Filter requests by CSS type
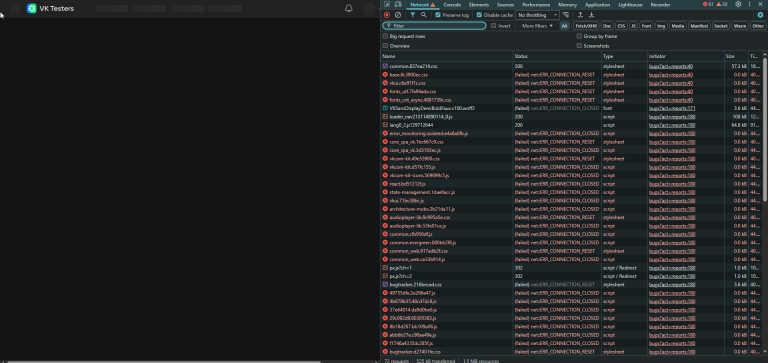 coord(621,26)
